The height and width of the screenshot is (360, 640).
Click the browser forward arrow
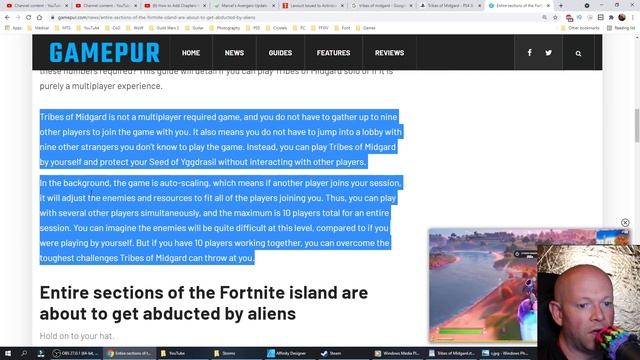point(18,18)
